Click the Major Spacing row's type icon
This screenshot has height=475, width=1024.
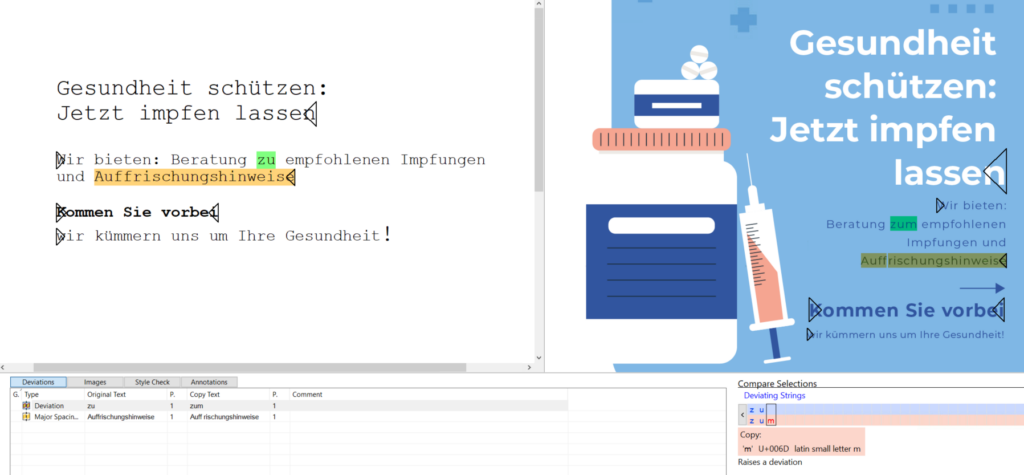[26, 417]
